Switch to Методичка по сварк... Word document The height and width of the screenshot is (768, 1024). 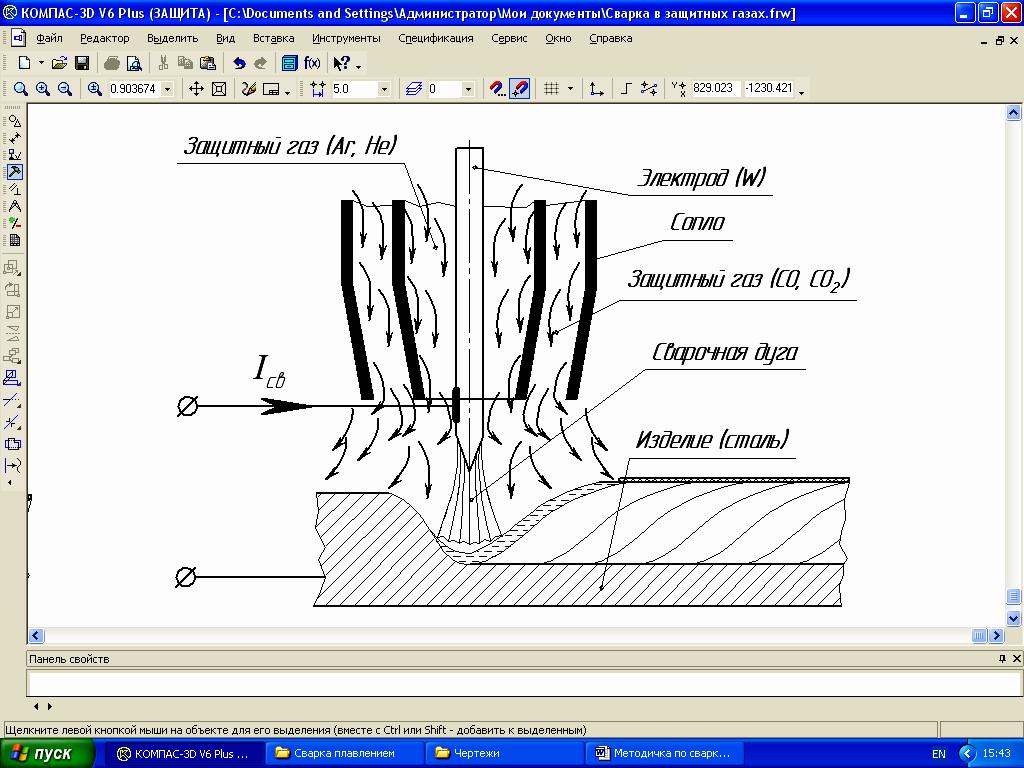(x=665, y=754)
